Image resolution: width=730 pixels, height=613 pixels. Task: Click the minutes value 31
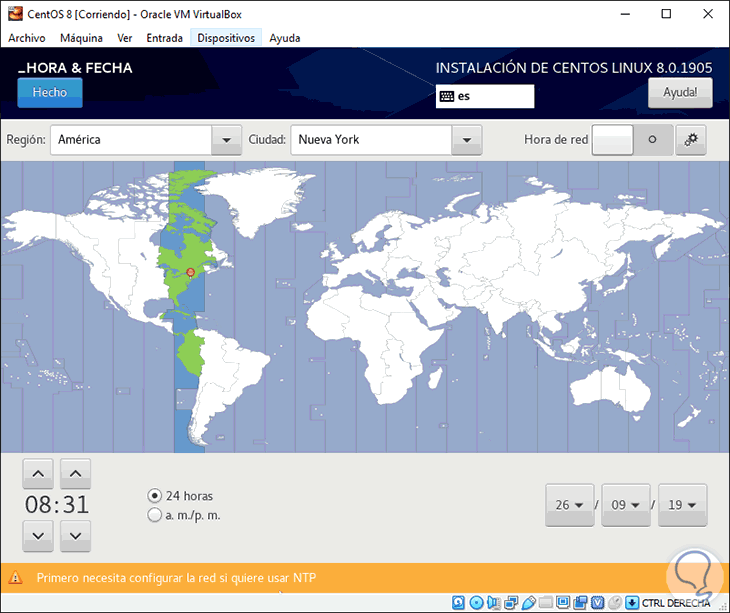point(76,505)
